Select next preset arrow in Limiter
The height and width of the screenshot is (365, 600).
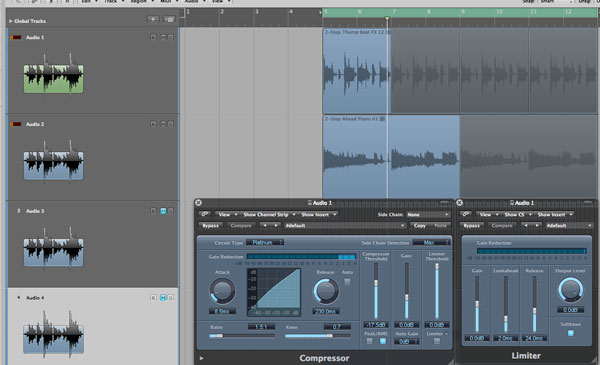[536, 225]
